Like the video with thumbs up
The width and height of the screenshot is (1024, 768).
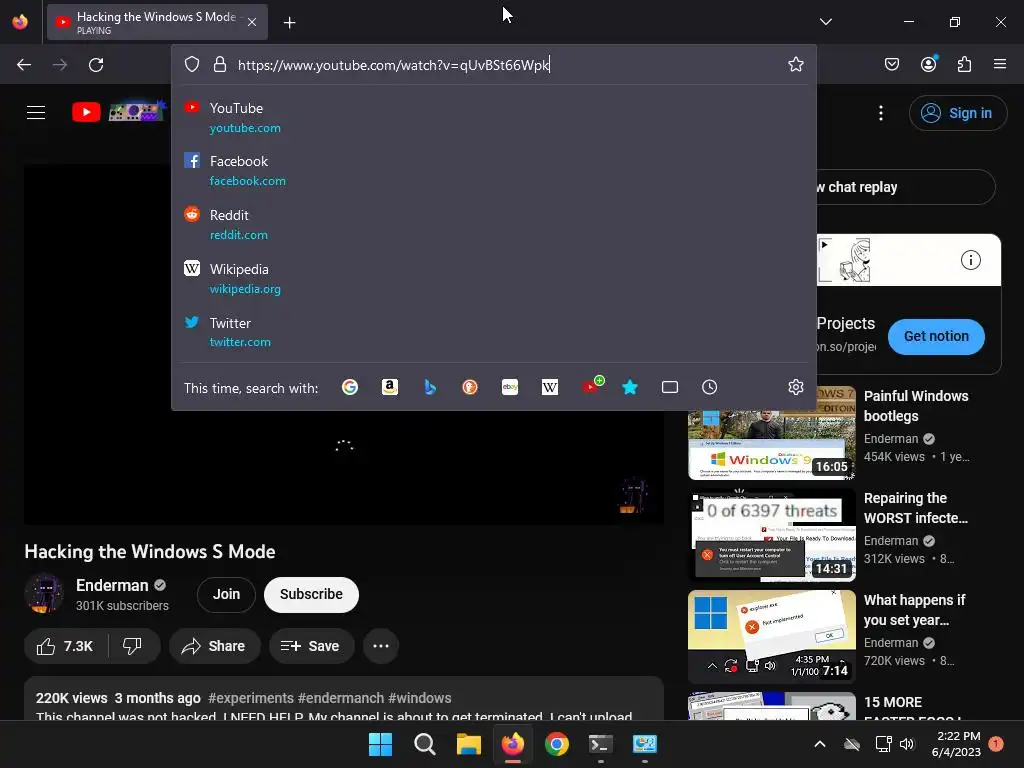click(x=65, y=646)
